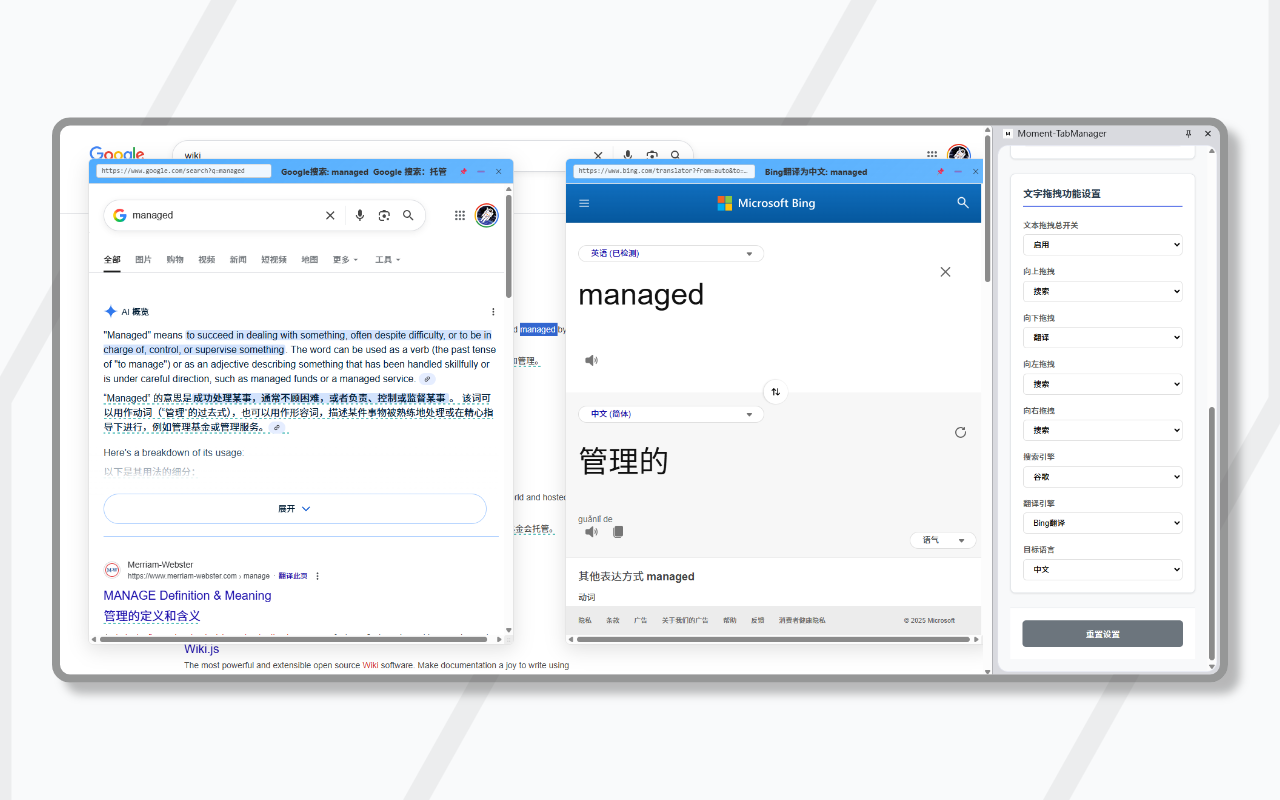Click the 重置设置 button

[1102, 634]
